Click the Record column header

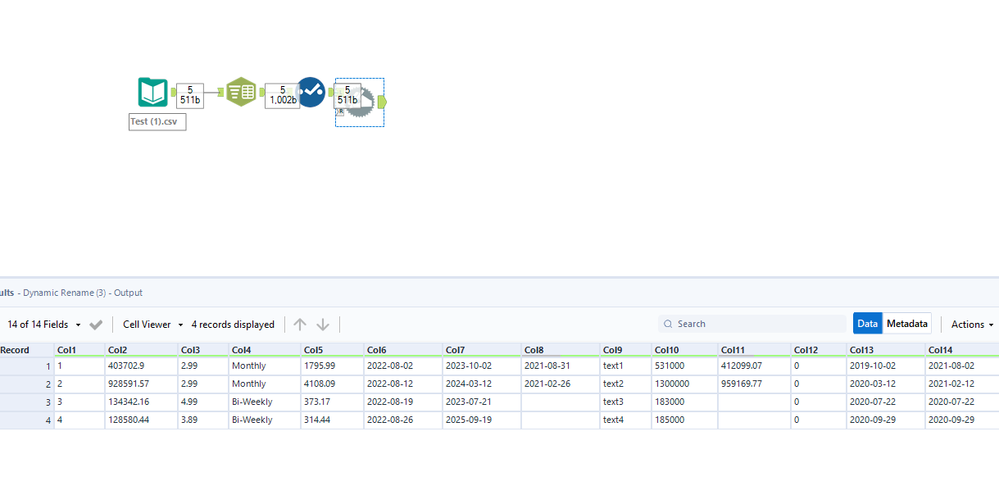point(27,350)
